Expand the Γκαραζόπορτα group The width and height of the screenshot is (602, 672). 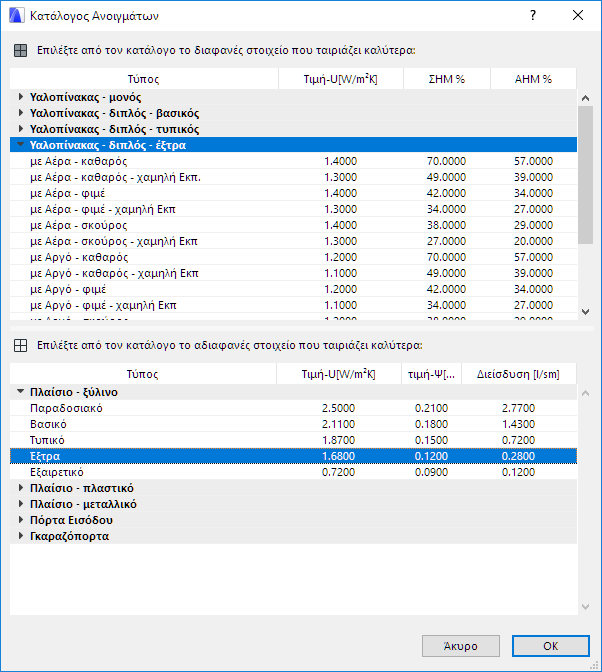pos(21,536)
